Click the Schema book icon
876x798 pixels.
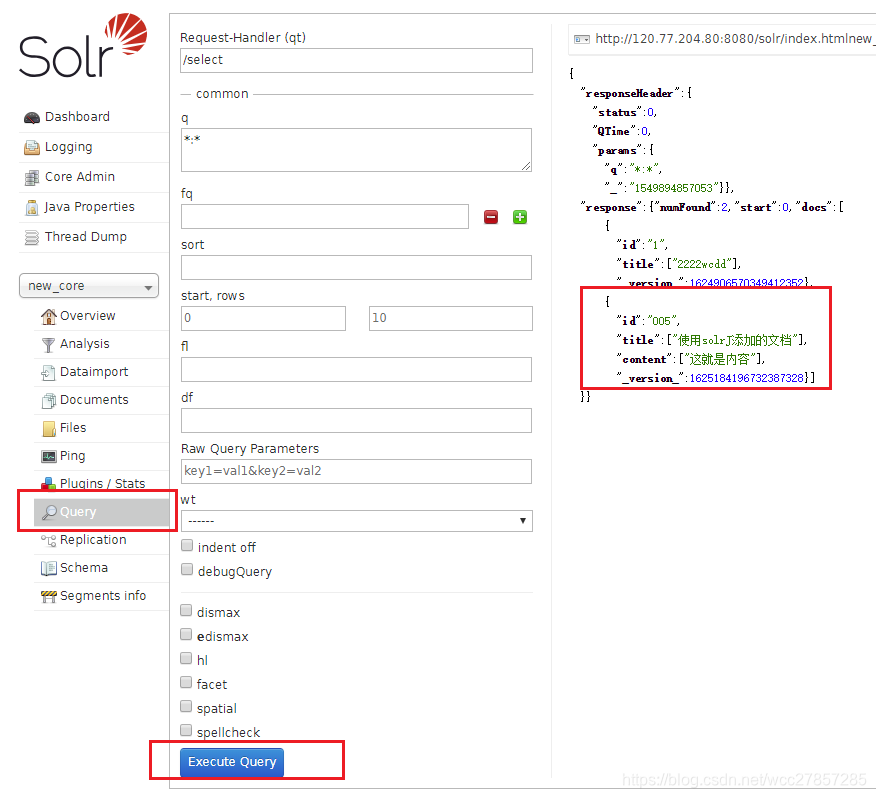[49, 568]
